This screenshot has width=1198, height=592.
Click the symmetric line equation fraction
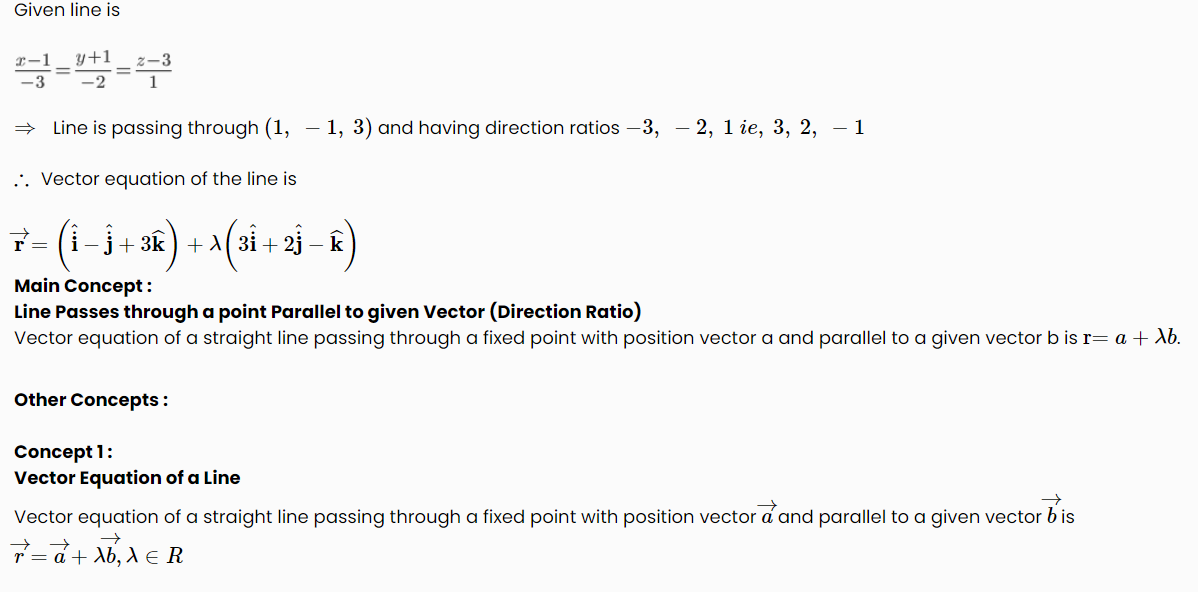tap(93, 70)
